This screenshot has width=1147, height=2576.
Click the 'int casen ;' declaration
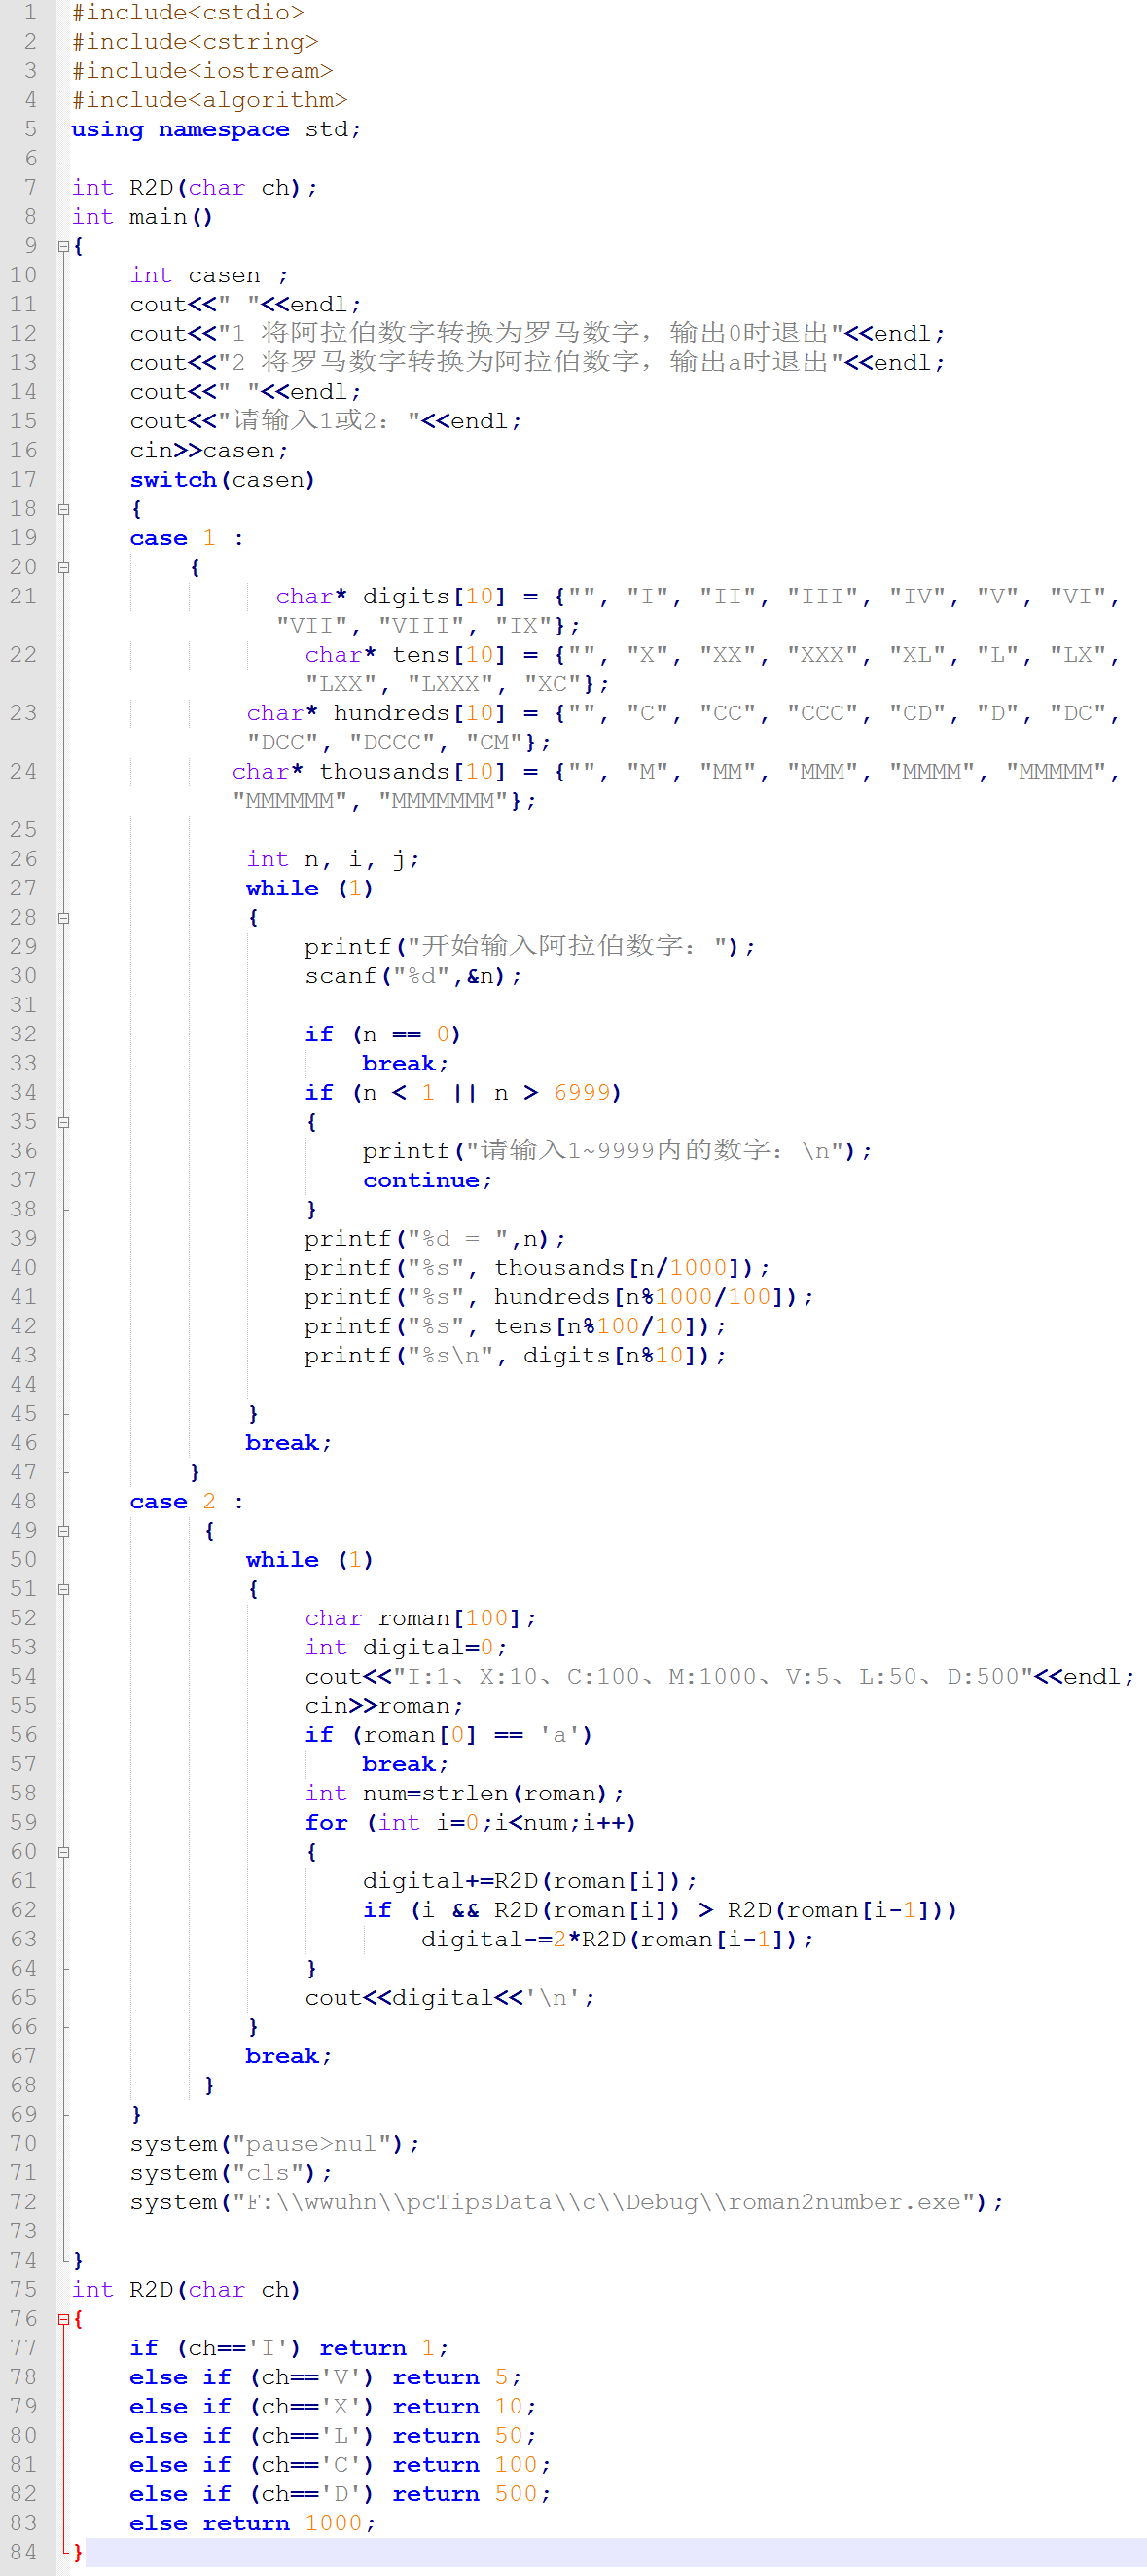pos(210,276)
